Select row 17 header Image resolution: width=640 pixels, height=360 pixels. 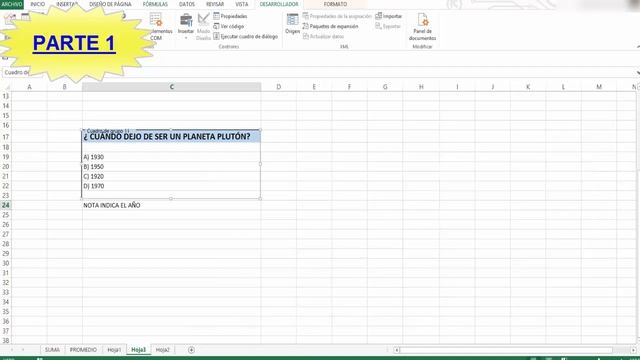[x=6, y=137]
